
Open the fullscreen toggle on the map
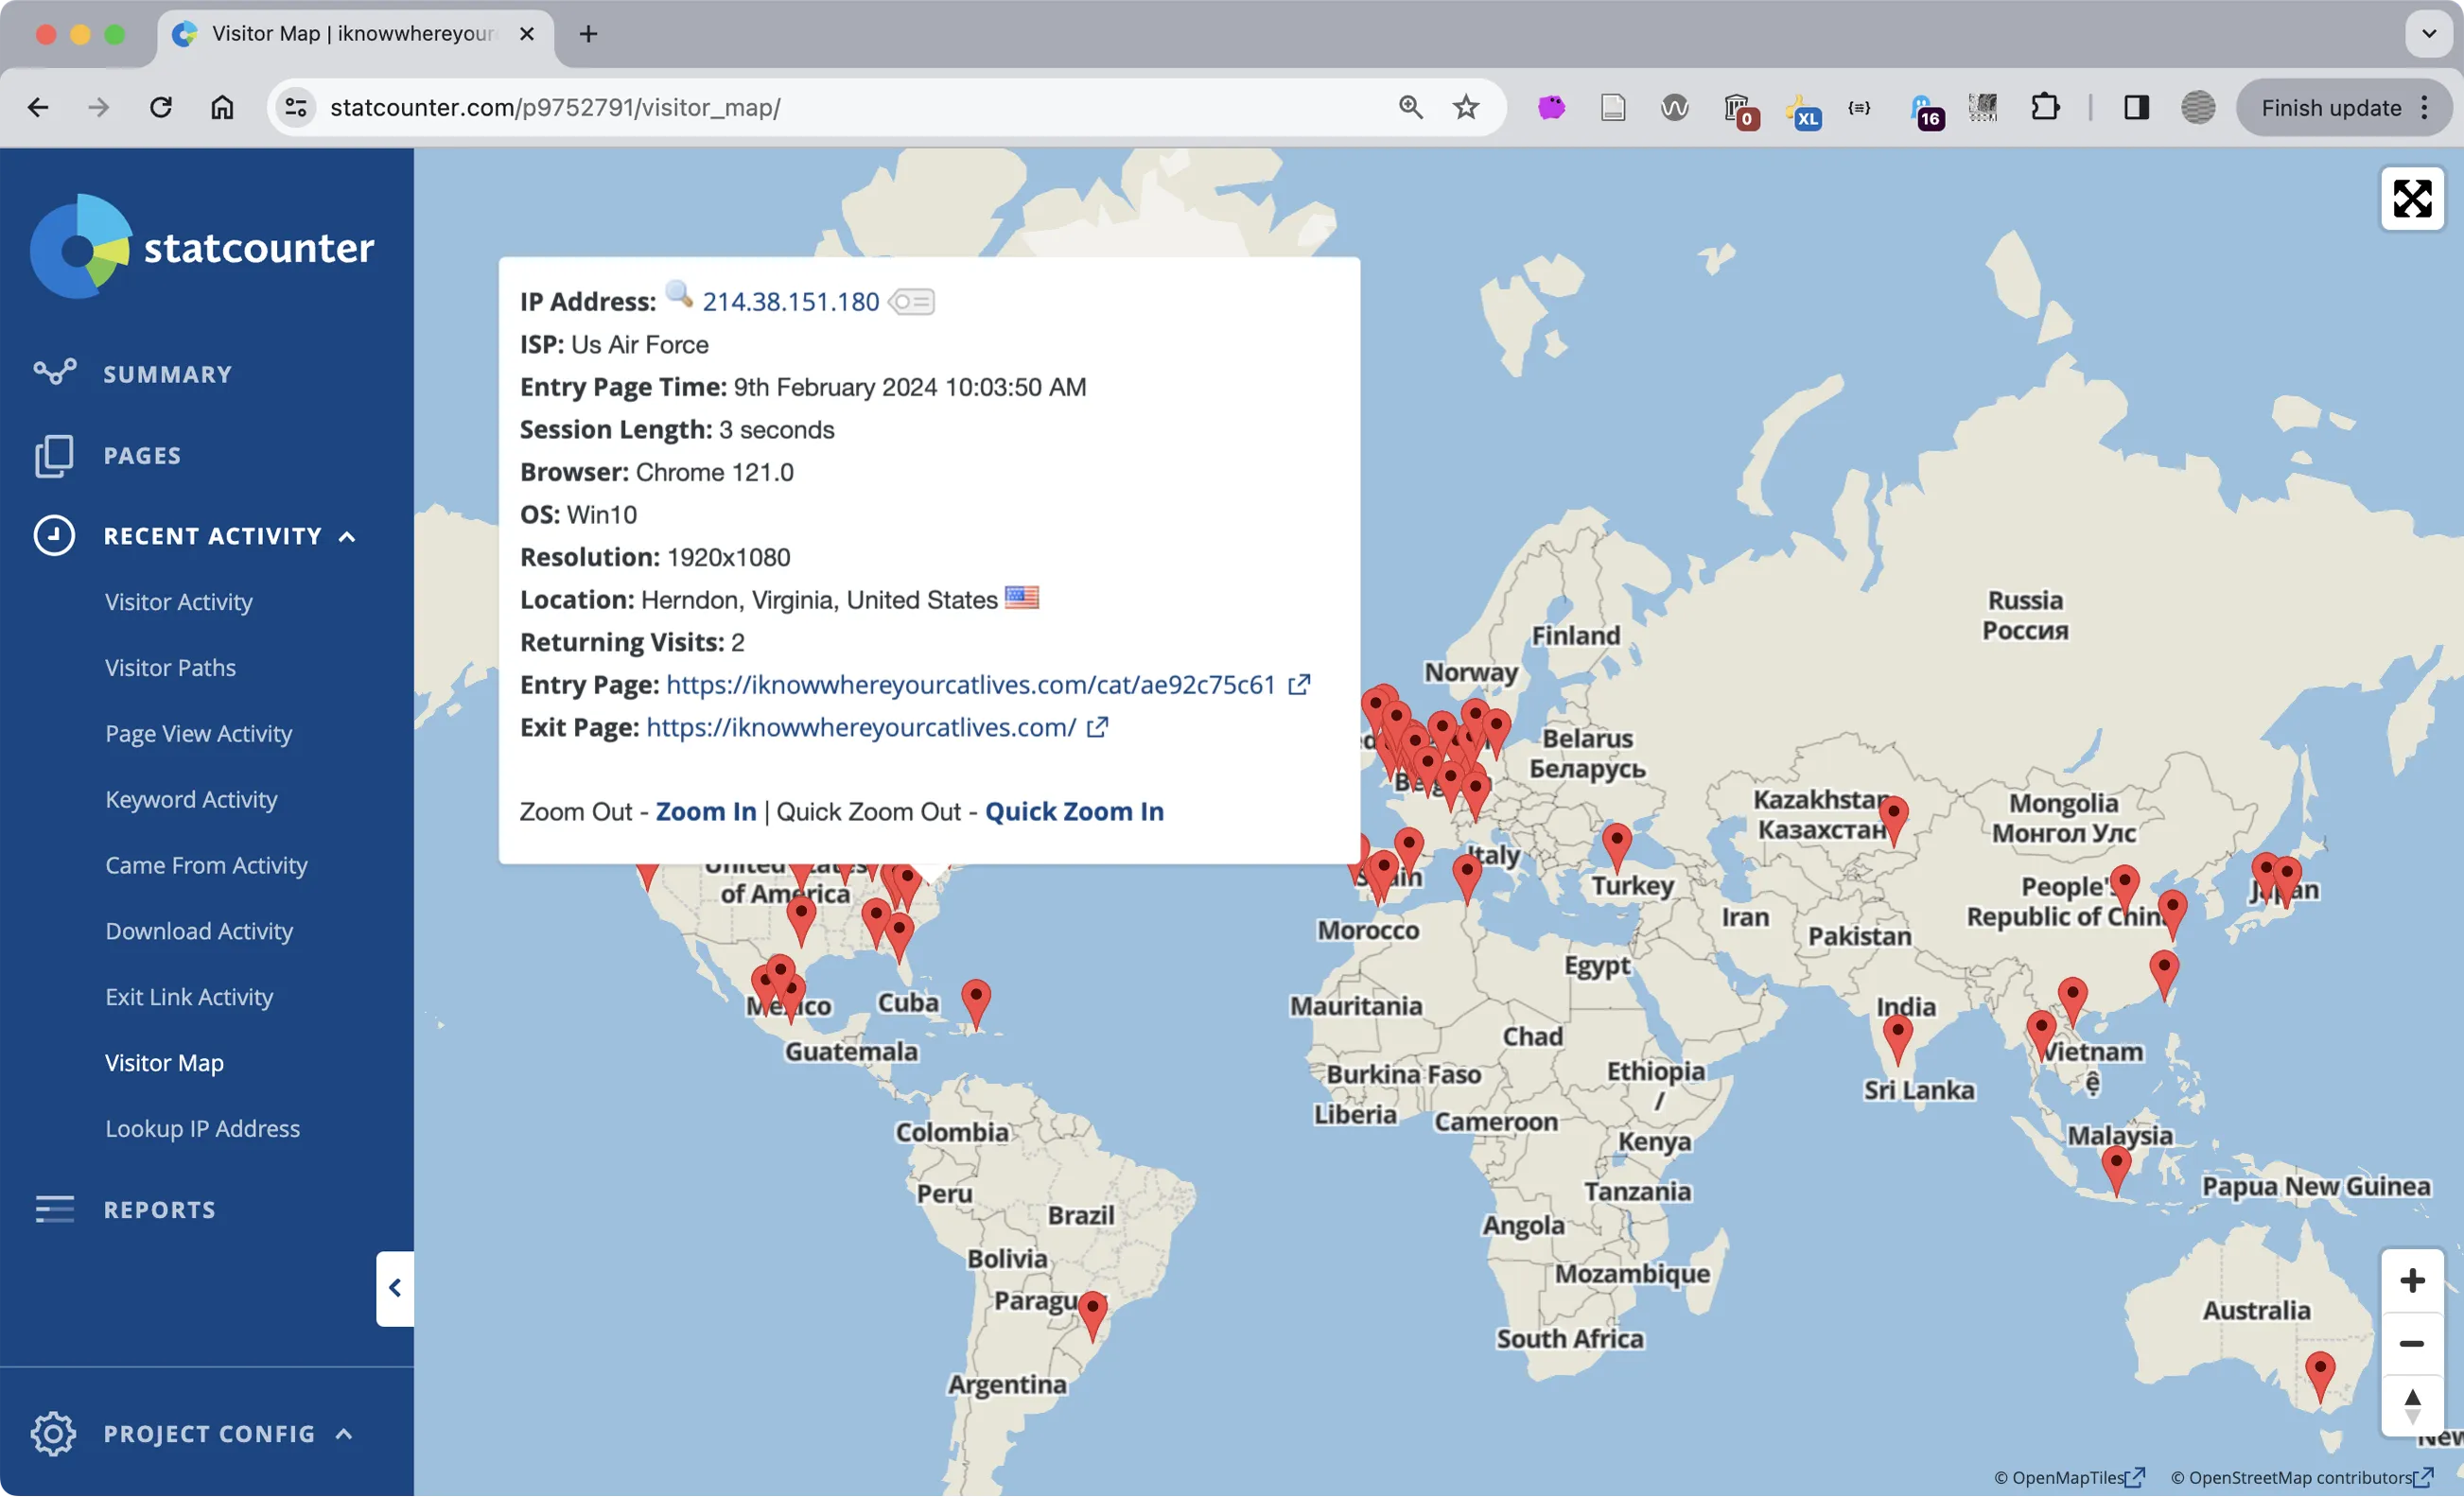tap(2412, 198)
